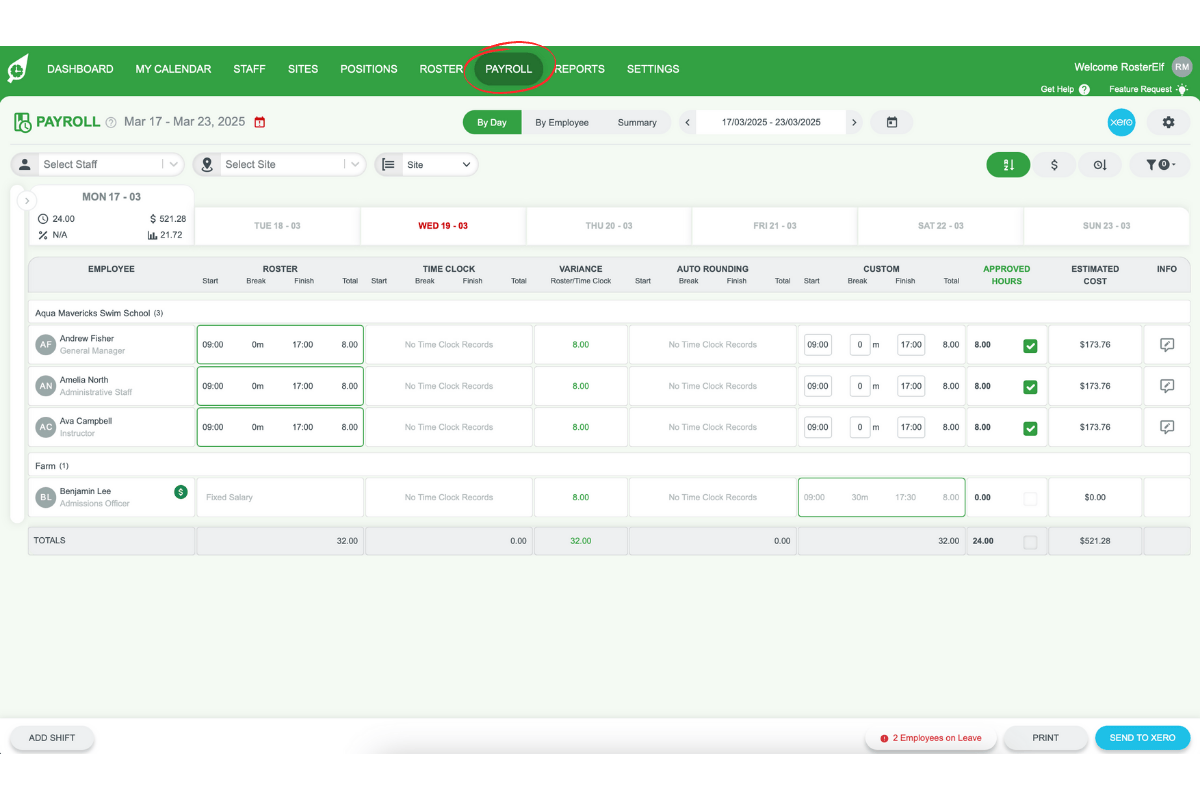Open the REPORTS menu item
Image resolution: width=1200 pixels, height=800 pixels.
click(x=580, y=69)
